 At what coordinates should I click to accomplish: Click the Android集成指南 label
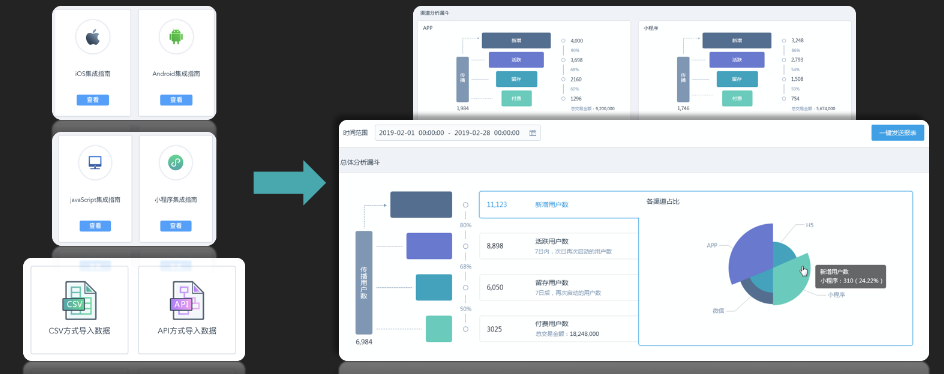click(176, 73)
